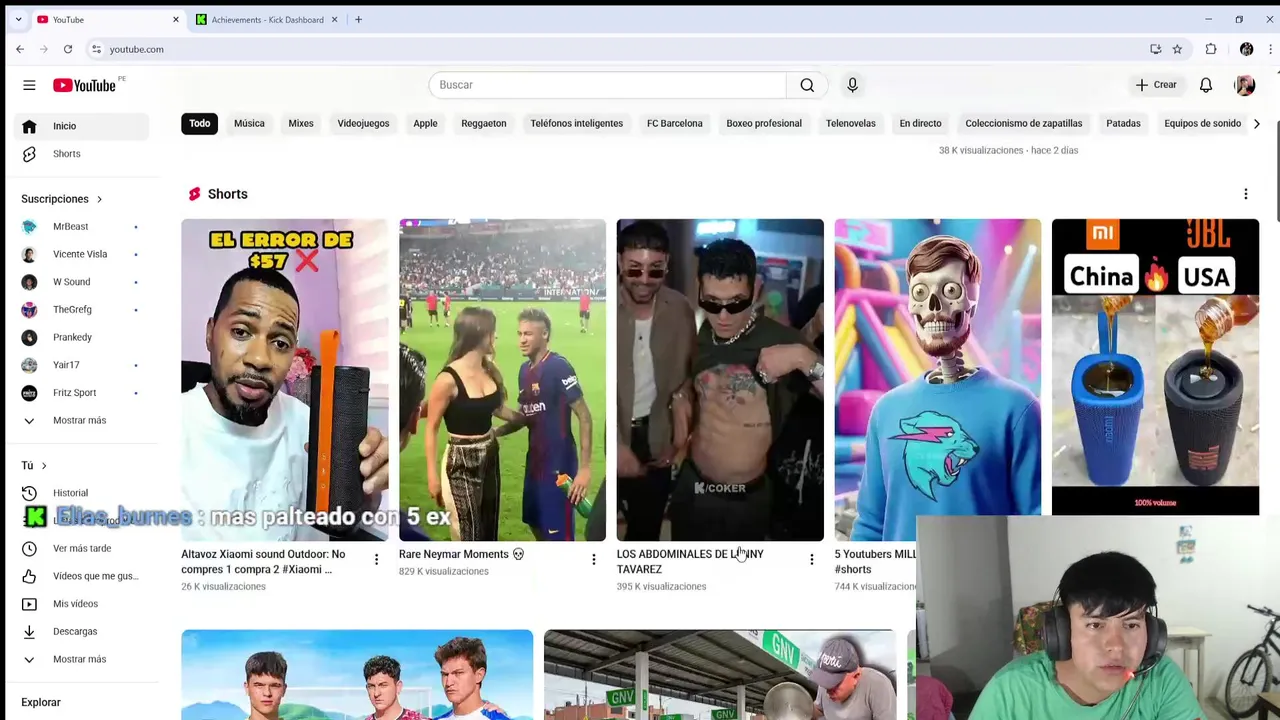1280x720 pixels.
Task: Play the China vs USA speaker short
Action: 1156,368
